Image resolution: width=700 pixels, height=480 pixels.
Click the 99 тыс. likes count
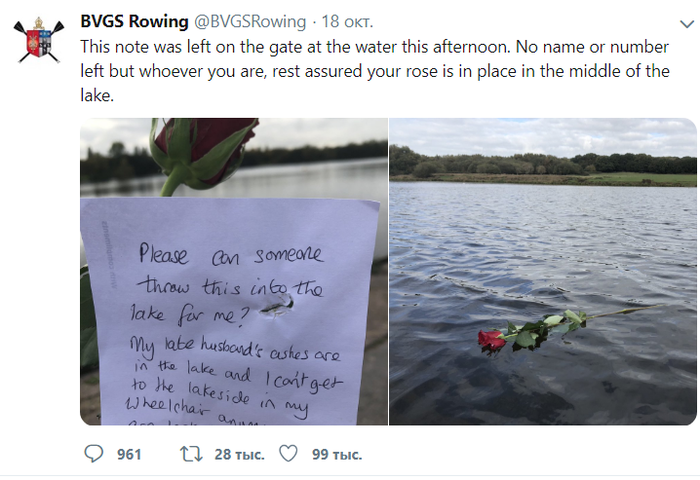click(336, 454)
